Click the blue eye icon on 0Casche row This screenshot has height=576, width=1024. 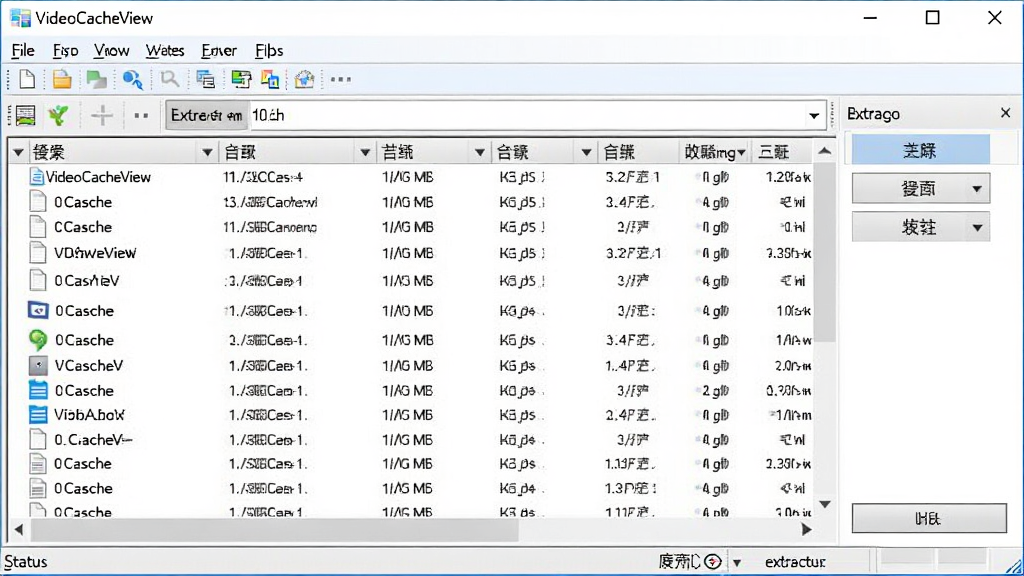click(x=38, y=310)
